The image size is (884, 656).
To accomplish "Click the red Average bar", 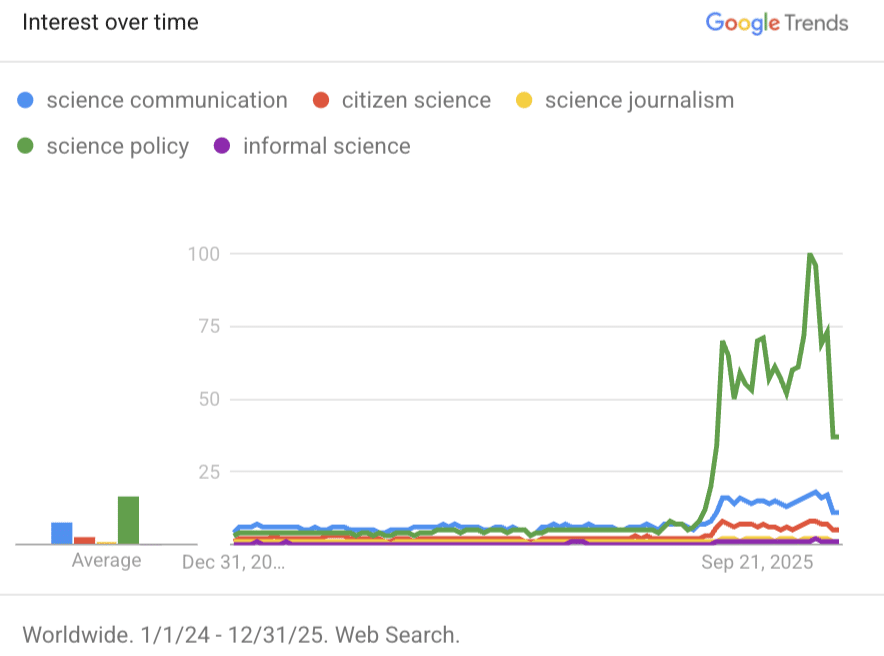I will (84, 540).
